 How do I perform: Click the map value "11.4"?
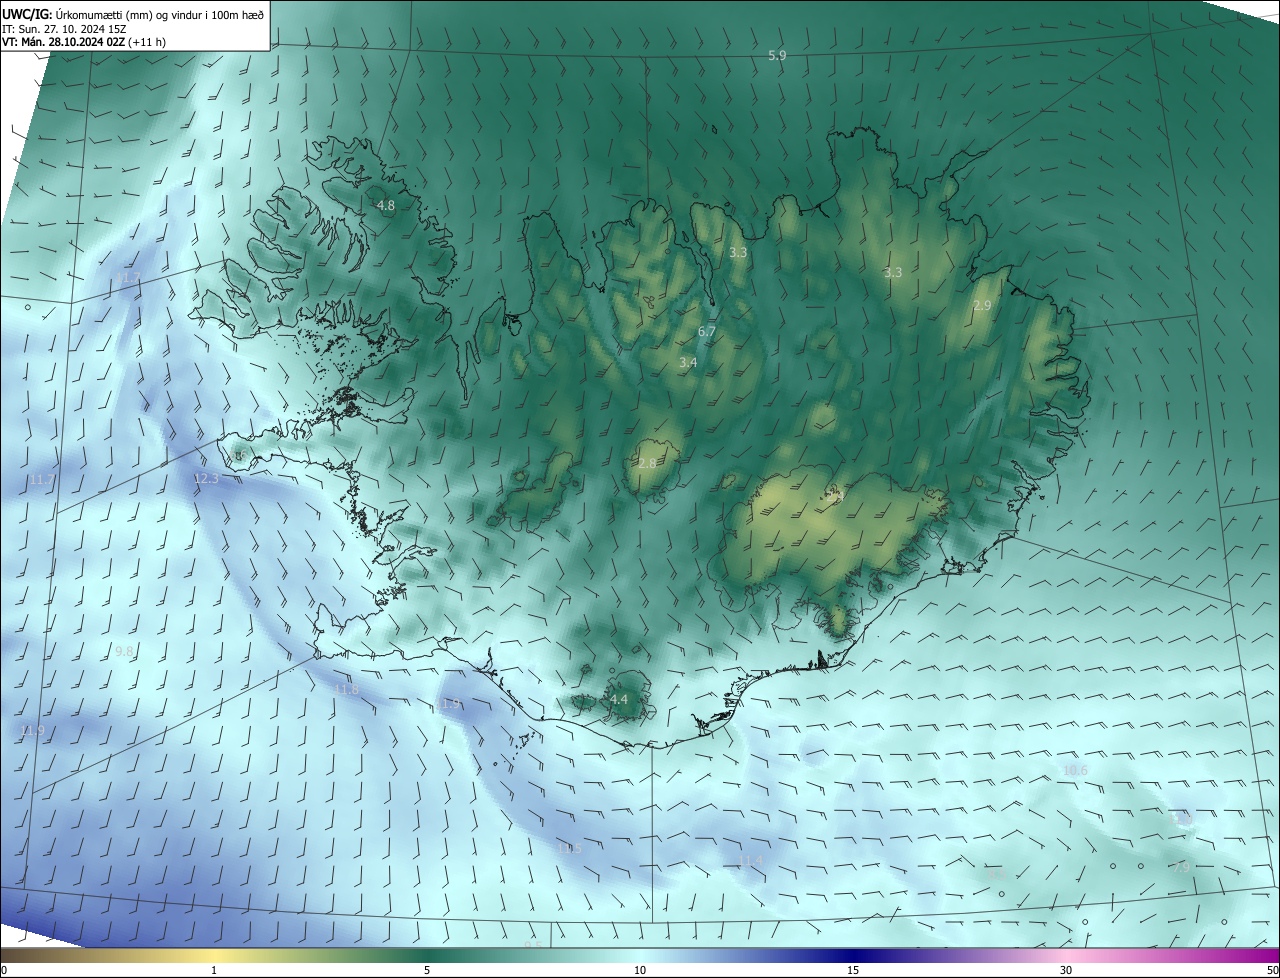(x=750, y=860)
